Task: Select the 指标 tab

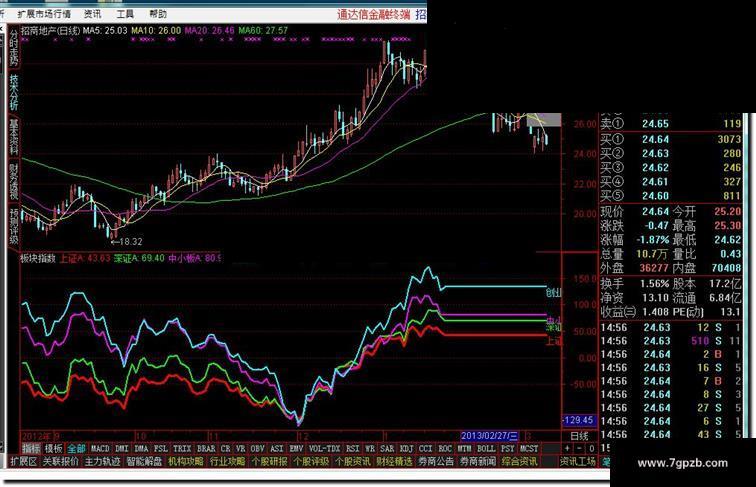Action: (31, 448)
